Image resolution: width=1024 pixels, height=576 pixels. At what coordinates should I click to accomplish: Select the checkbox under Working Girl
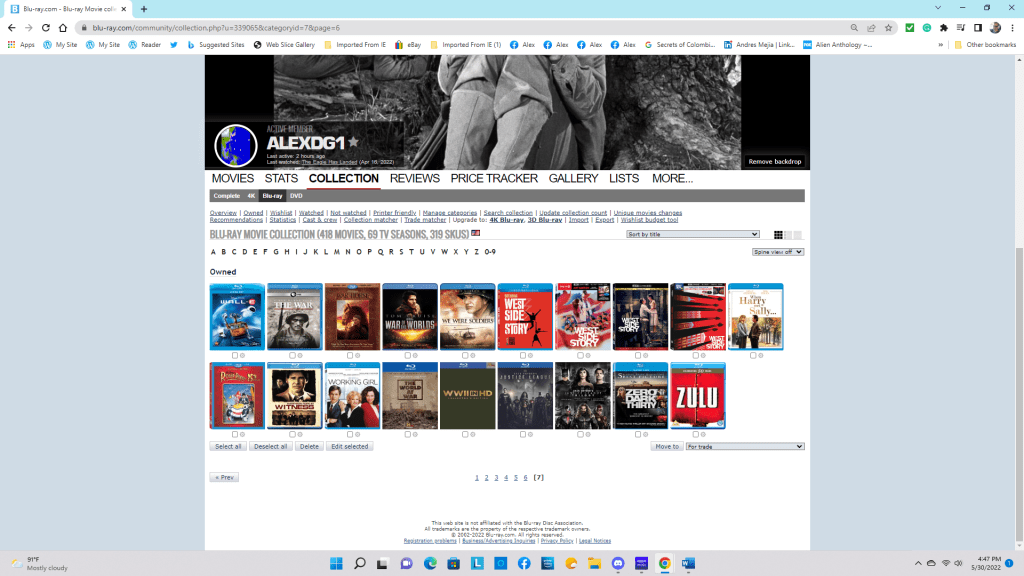click(350, 434)
